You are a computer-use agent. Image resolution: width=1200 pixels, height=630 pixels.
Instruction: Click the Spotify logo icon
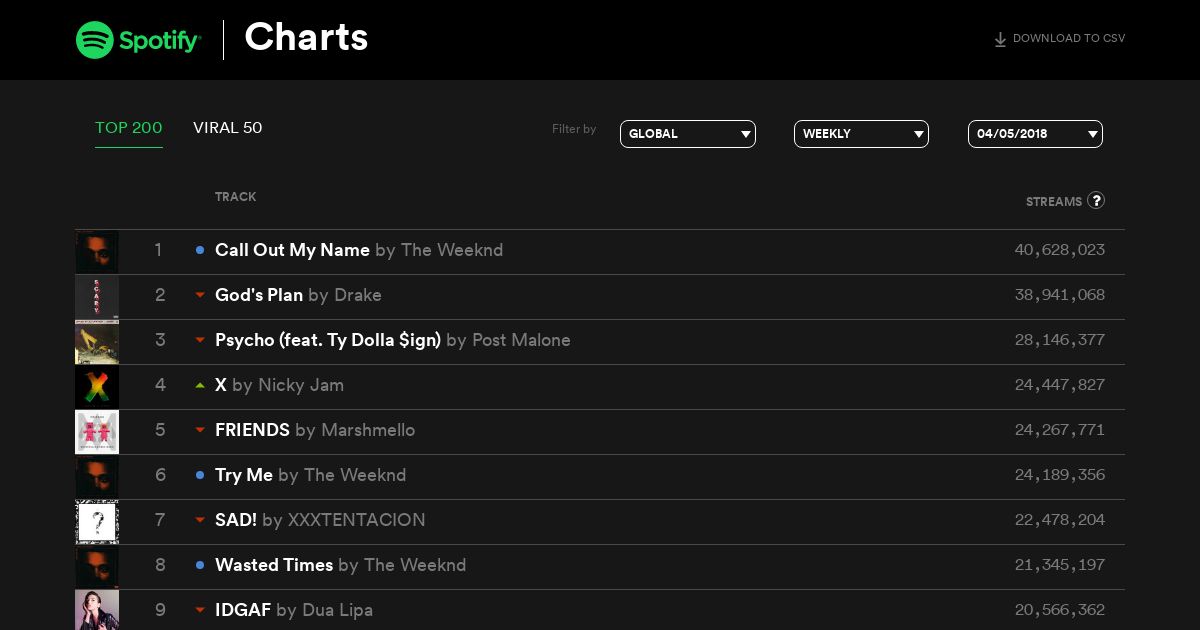pyautogui.click(x=94, y=40)
